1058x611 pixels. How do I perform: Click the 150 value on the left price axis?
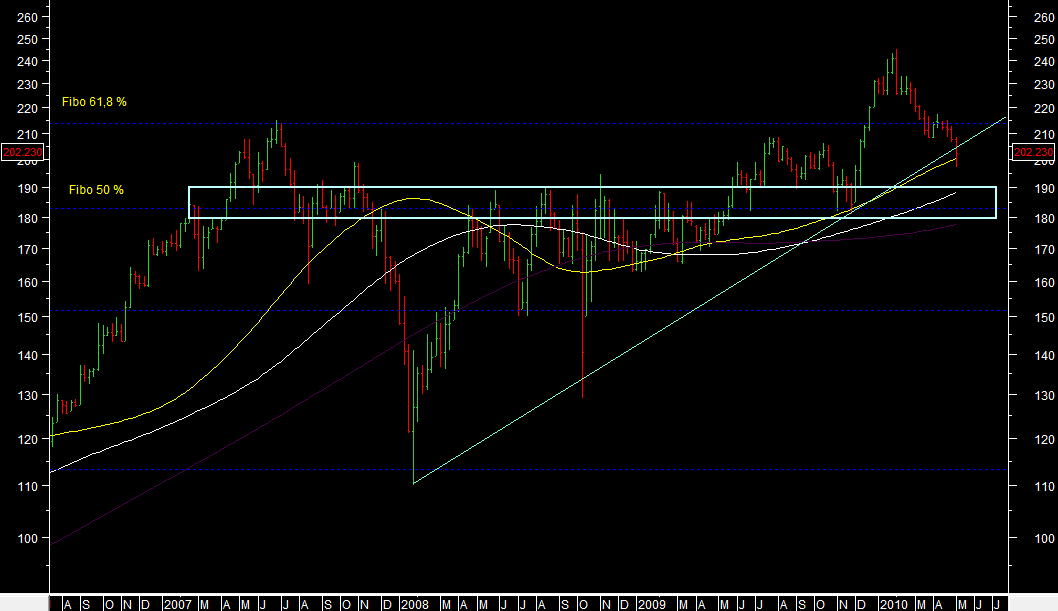pos(27,317)
